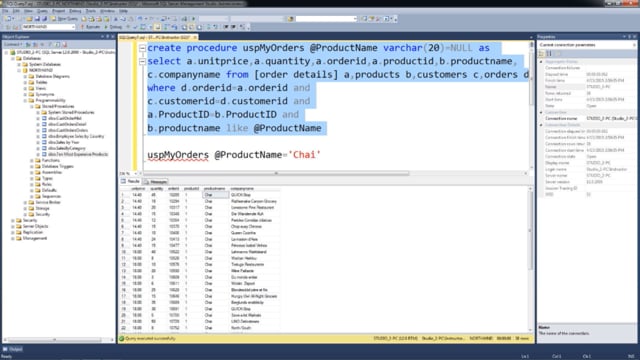640x360 pixels.
Task: Open the File menu
Action: [x=5, y=11]
